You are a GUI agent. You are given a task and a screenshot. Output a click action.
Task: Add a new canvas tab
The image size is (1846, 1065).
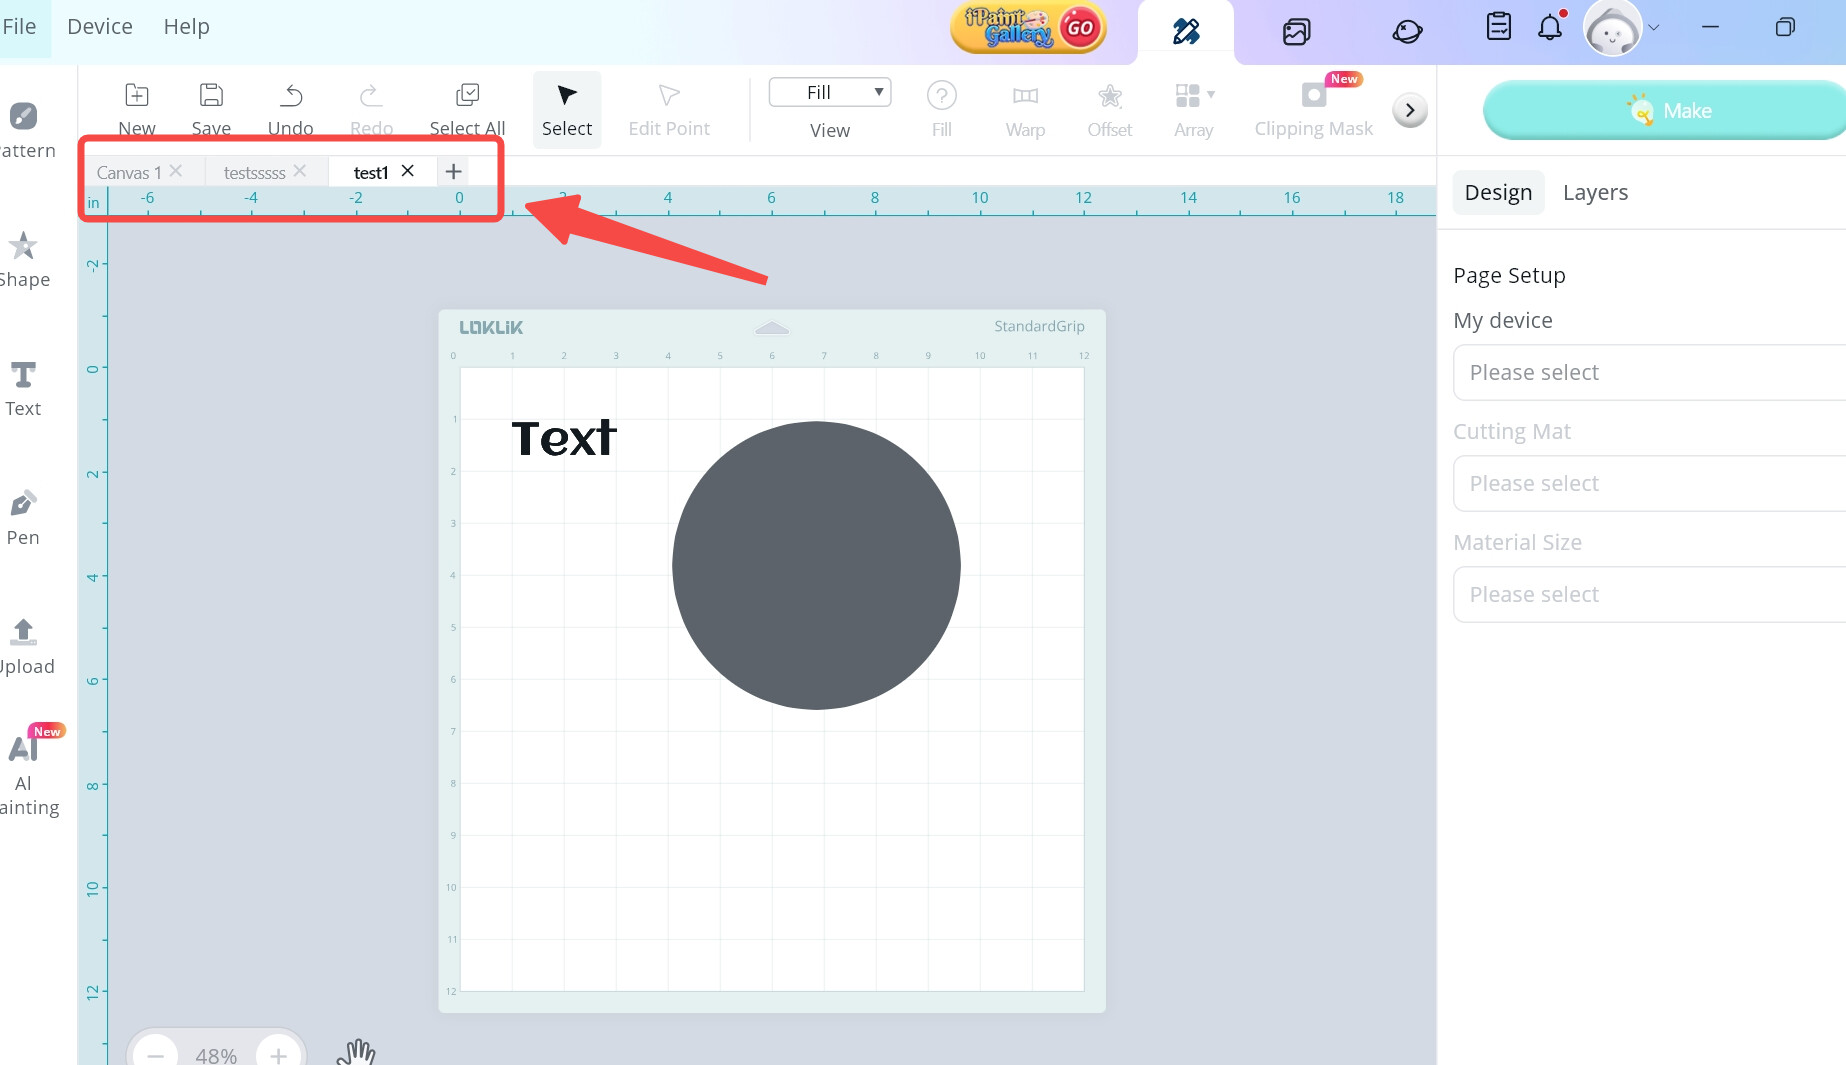point(453,171)
